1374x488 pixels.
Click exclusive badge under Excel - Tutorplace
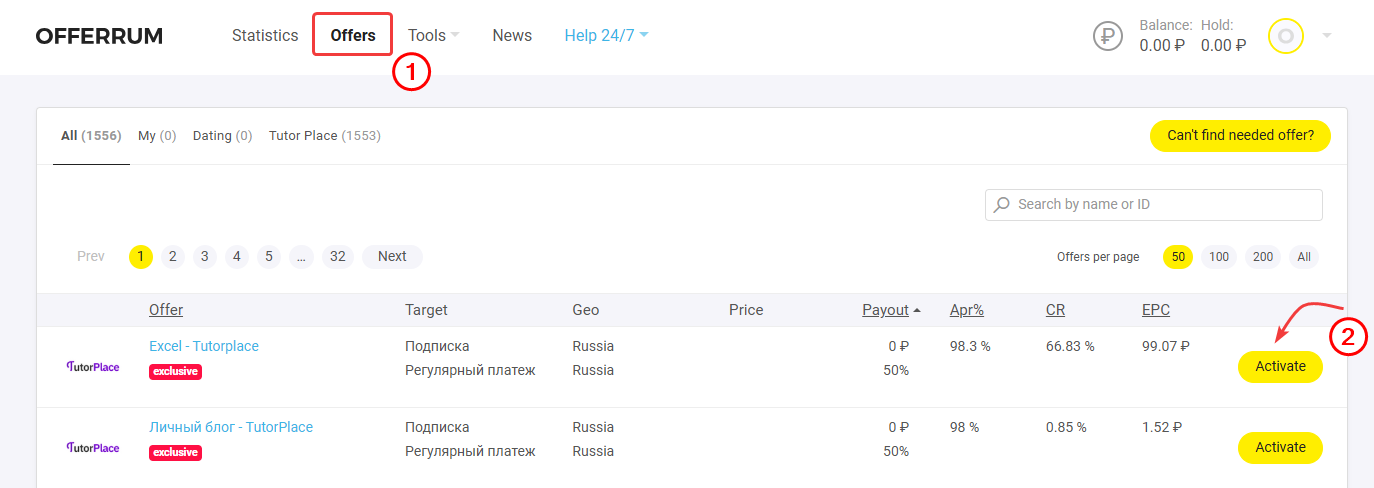coord(175,372)
